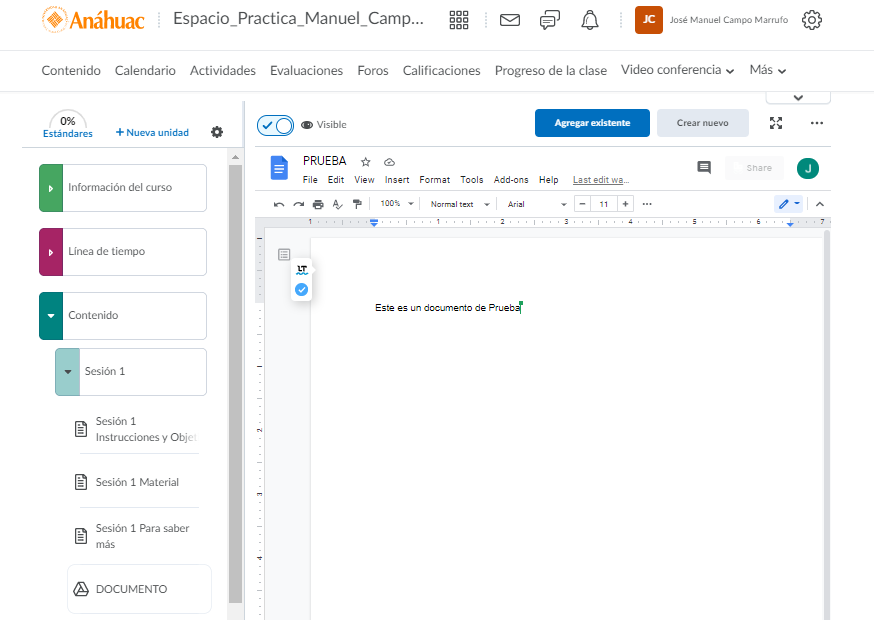Viewport: 874px width, 620px height.
Task: Open the Arial font dropdown
Action: 535,204
